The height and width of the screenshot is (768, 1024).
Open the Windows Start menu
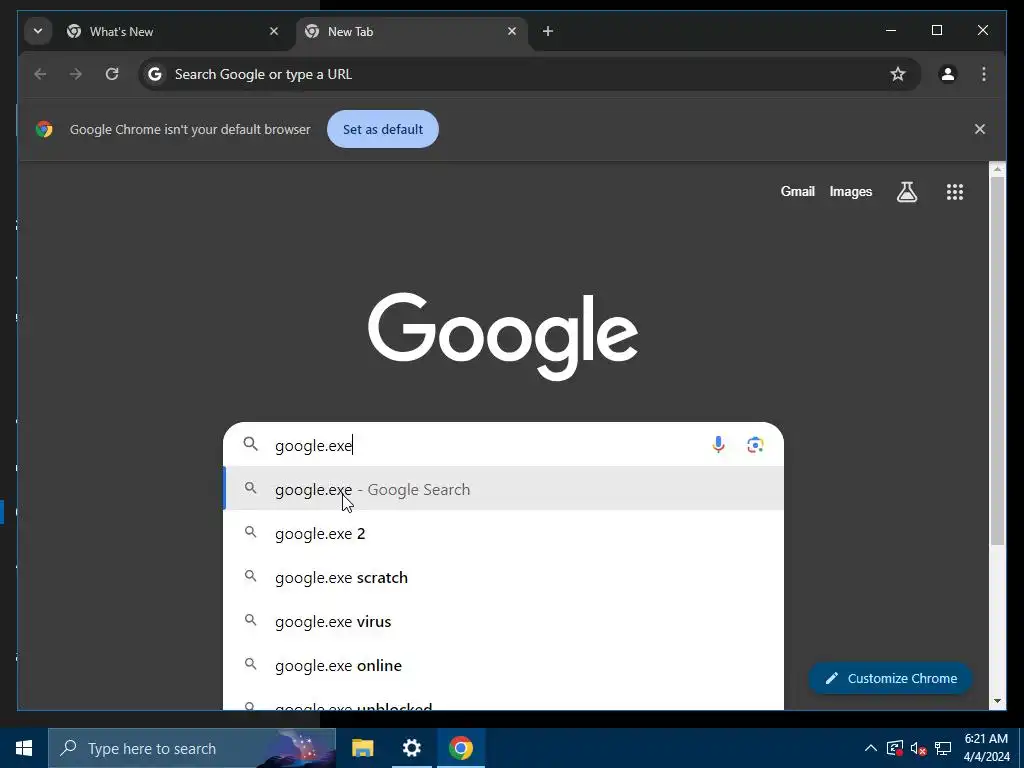(x=24, y=748)
